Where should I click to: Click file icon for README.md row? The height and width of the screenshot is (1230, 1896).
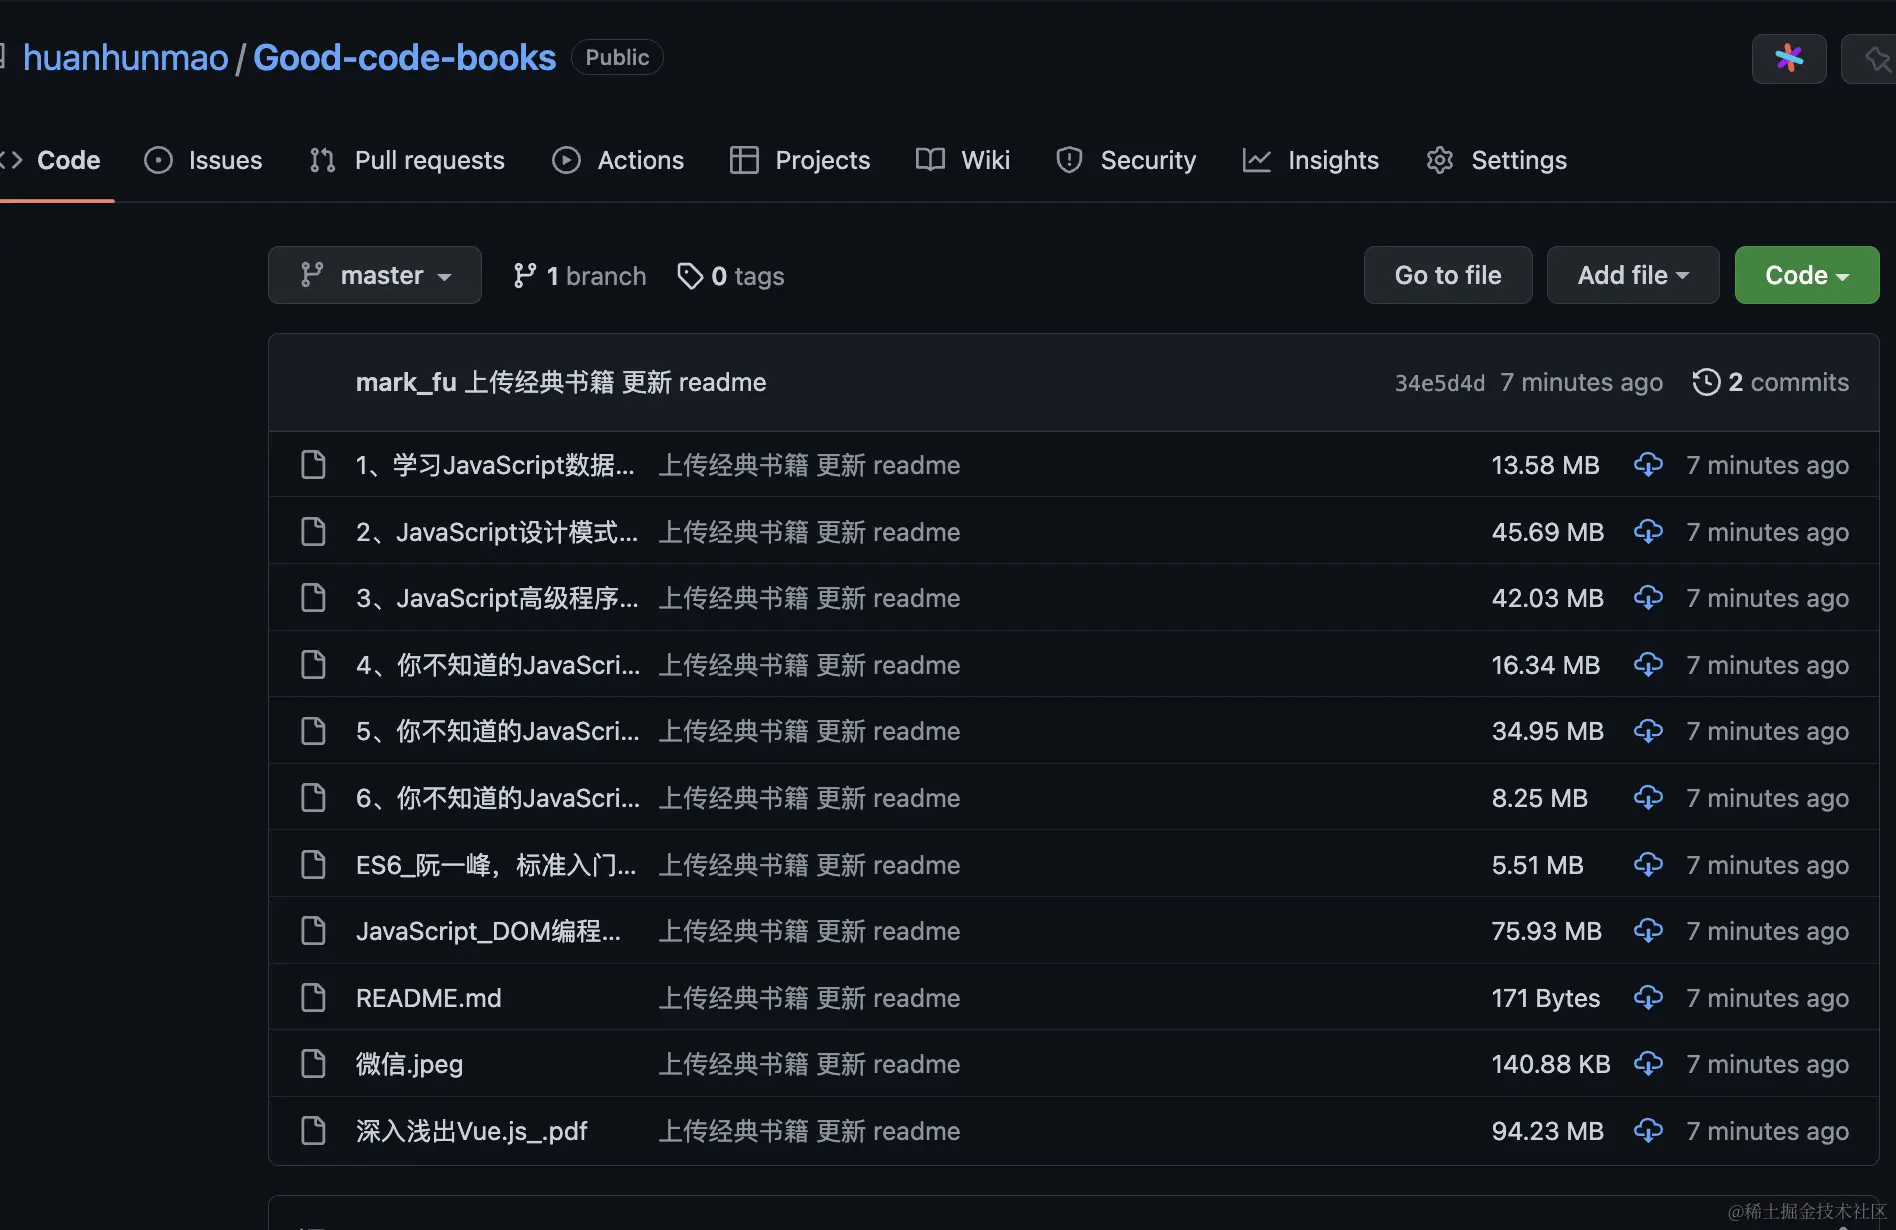[313, 997]
